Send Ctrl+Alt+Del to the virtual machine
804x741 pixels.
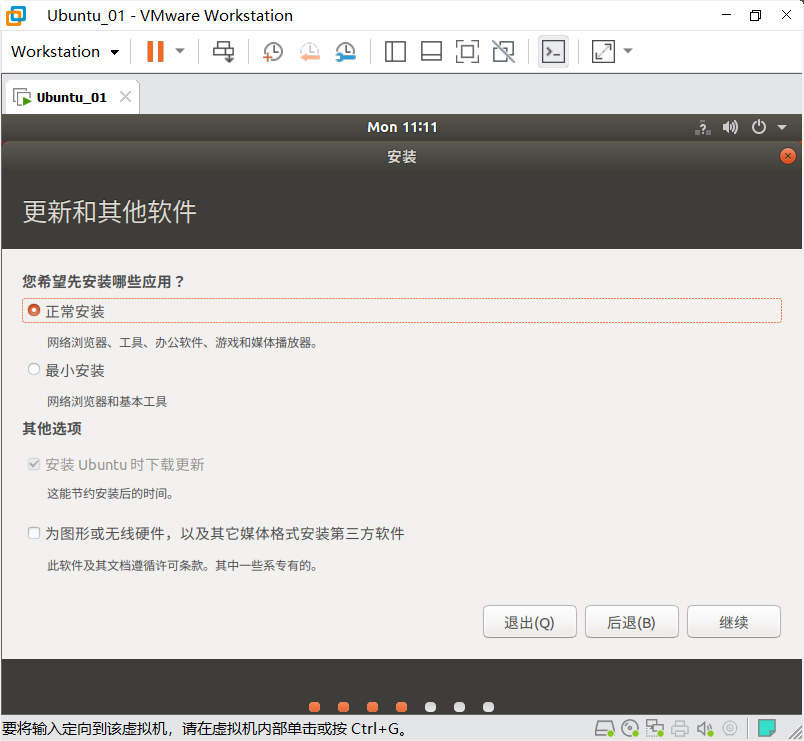pyautogui.click(x=224, y=51)
